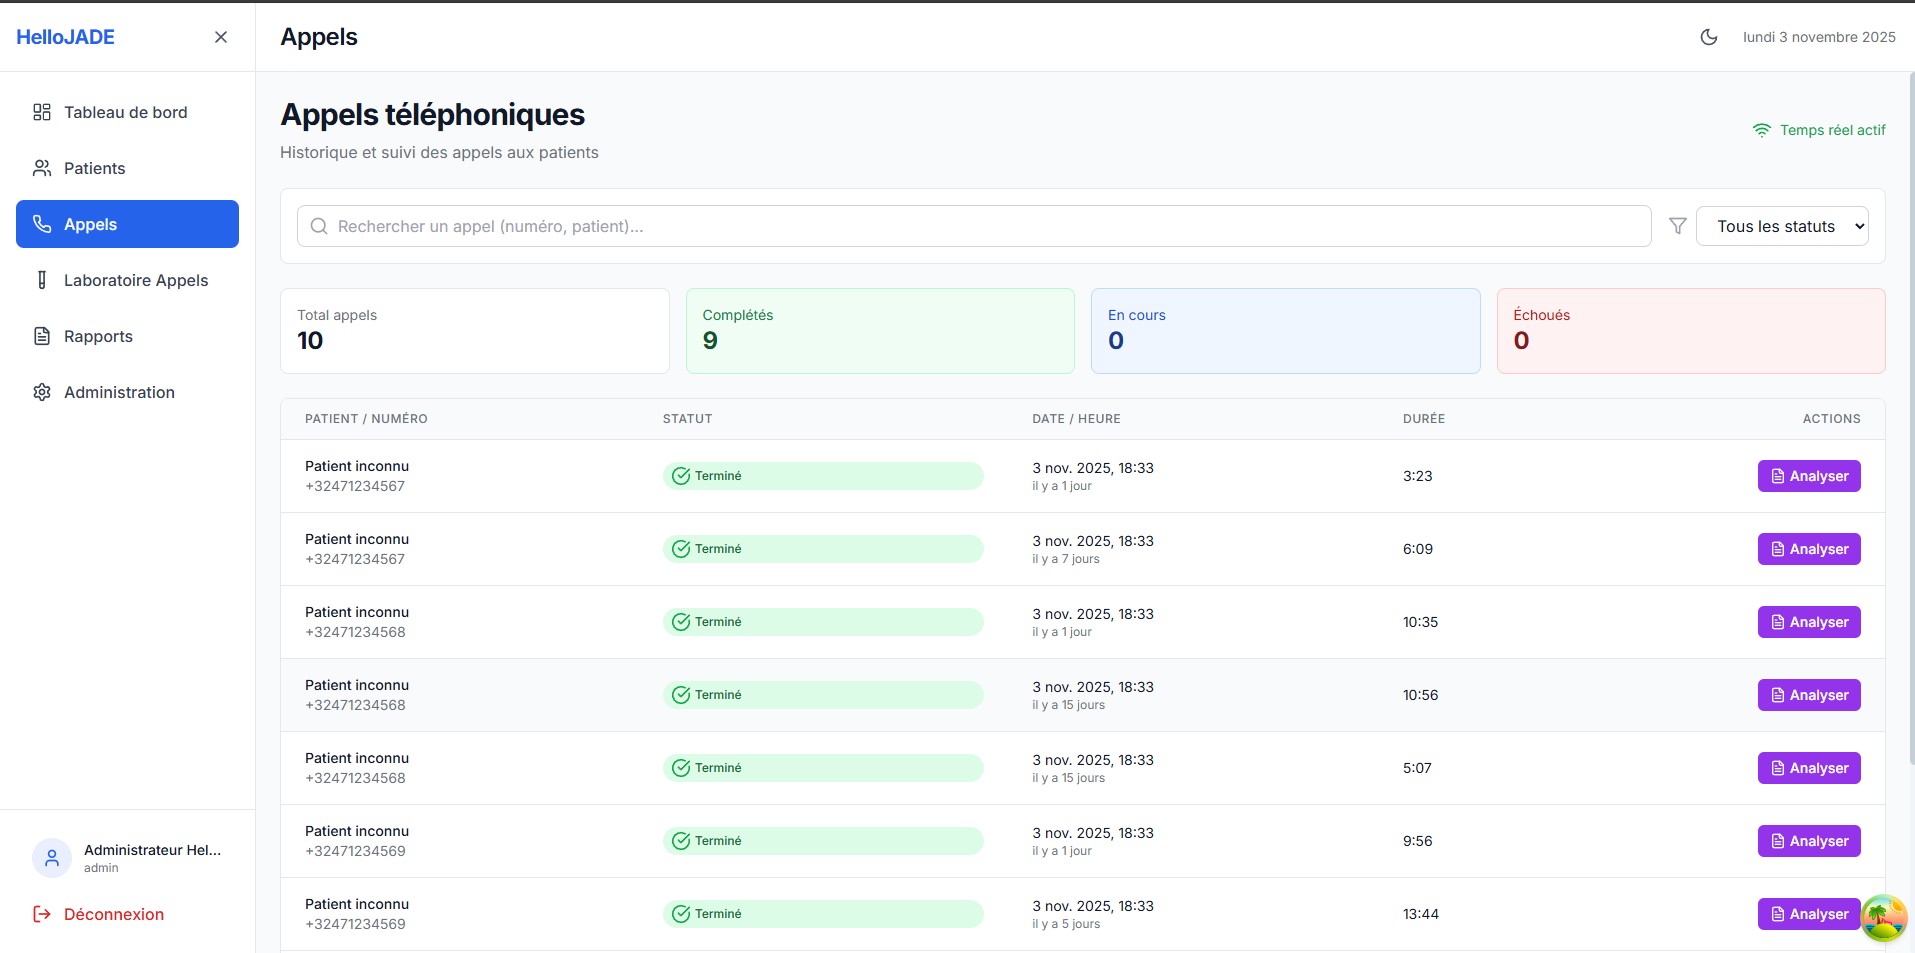Click the Déconnexion logout arrow icon
1915x953 pixels.
[40, 914]
